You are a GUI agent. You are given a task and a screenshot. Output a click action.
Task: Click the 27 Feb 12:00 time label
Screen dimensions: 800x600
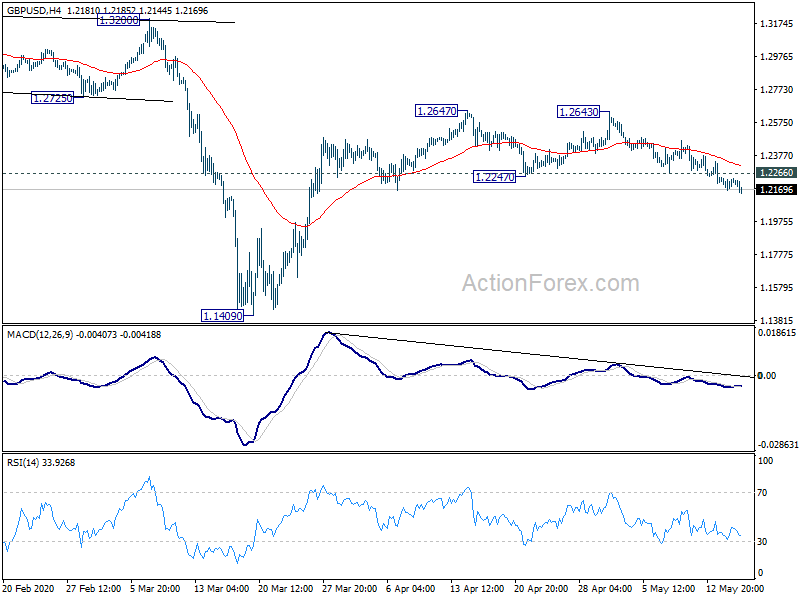[94, 588]
